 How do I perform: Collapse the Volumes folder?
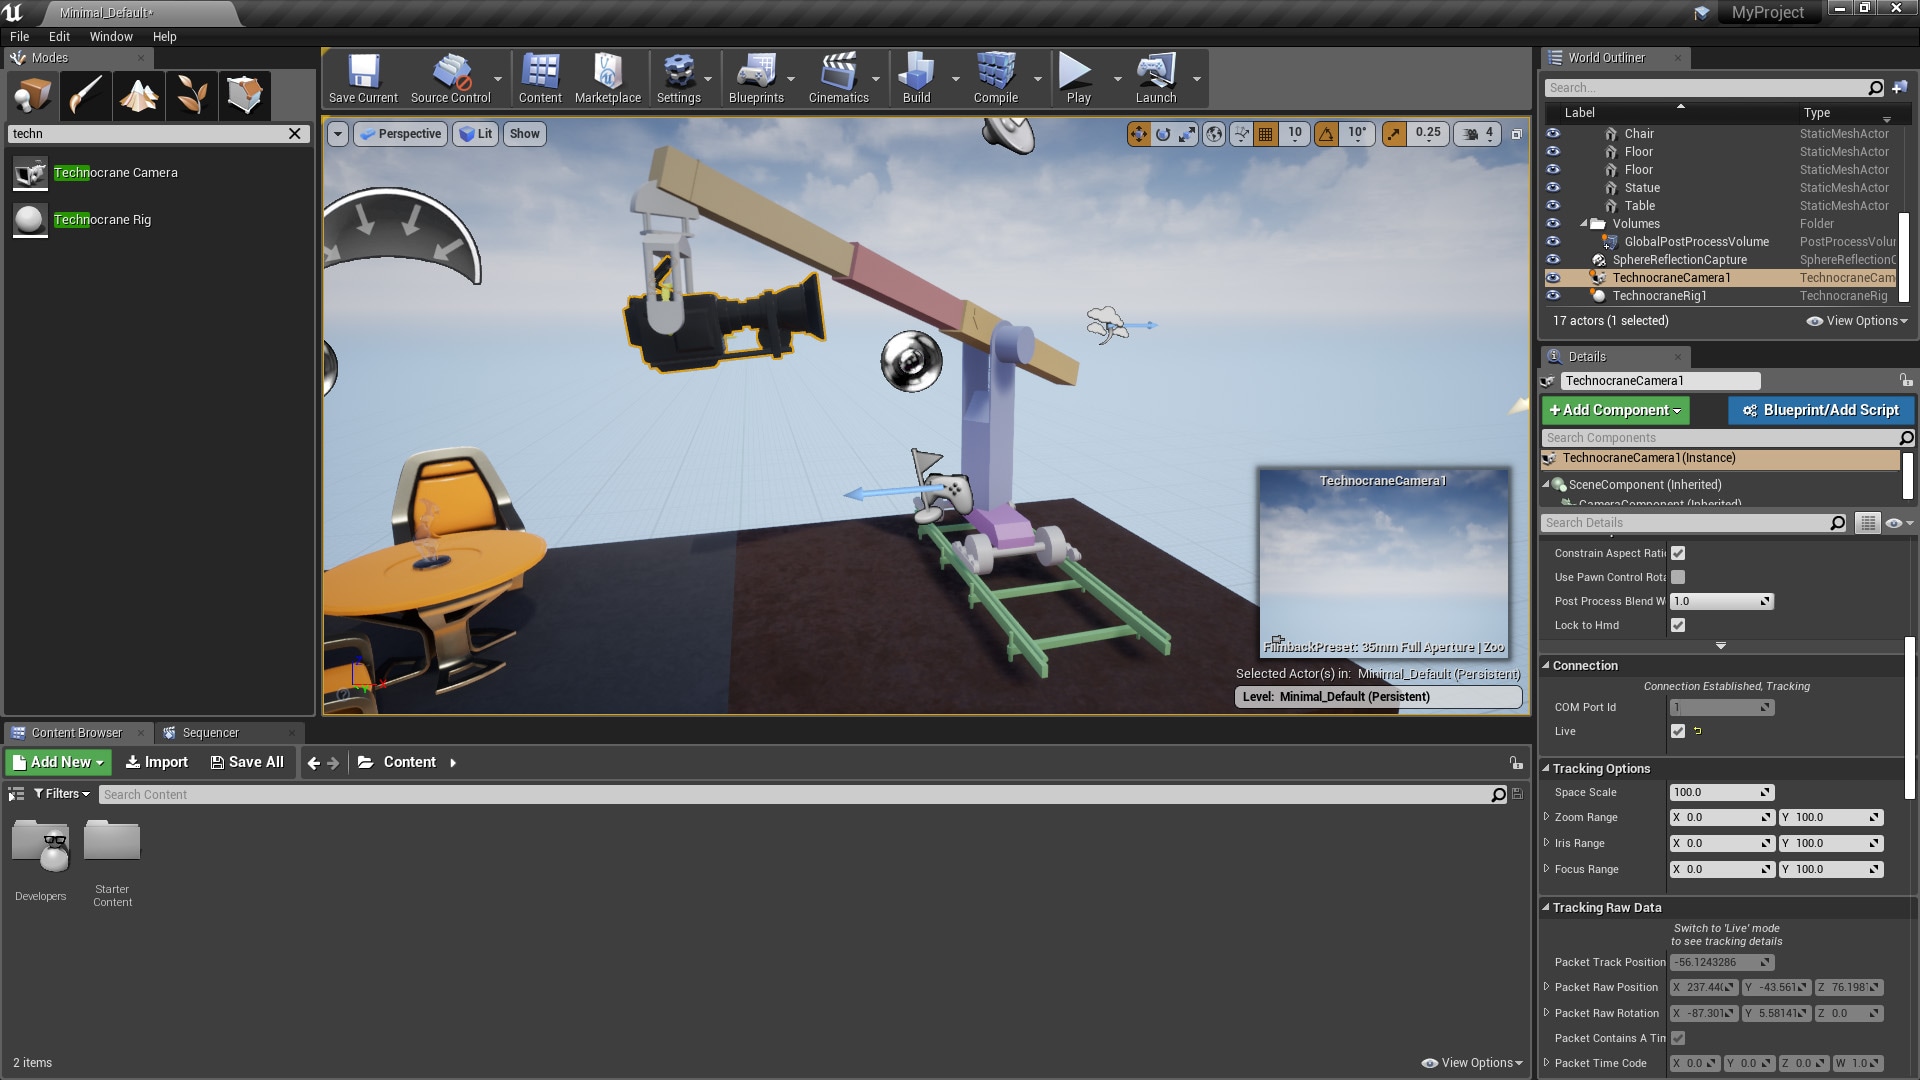point(1584,224)
